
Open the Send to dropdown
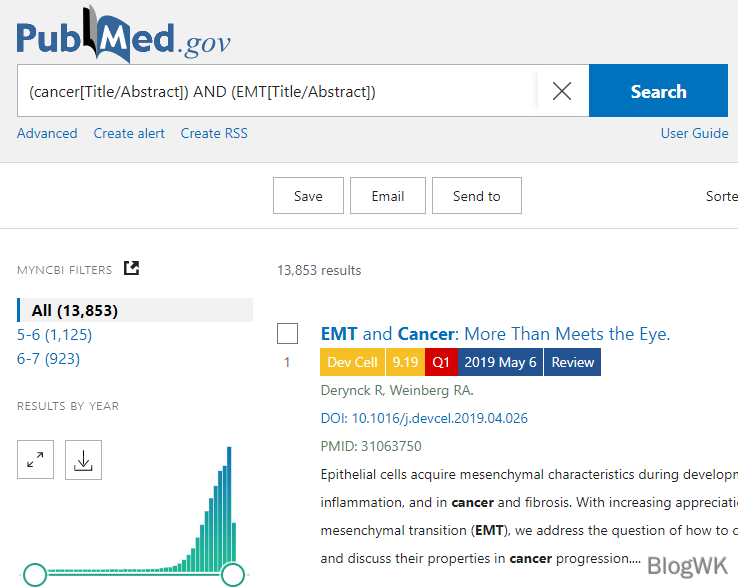pos(476,196)
